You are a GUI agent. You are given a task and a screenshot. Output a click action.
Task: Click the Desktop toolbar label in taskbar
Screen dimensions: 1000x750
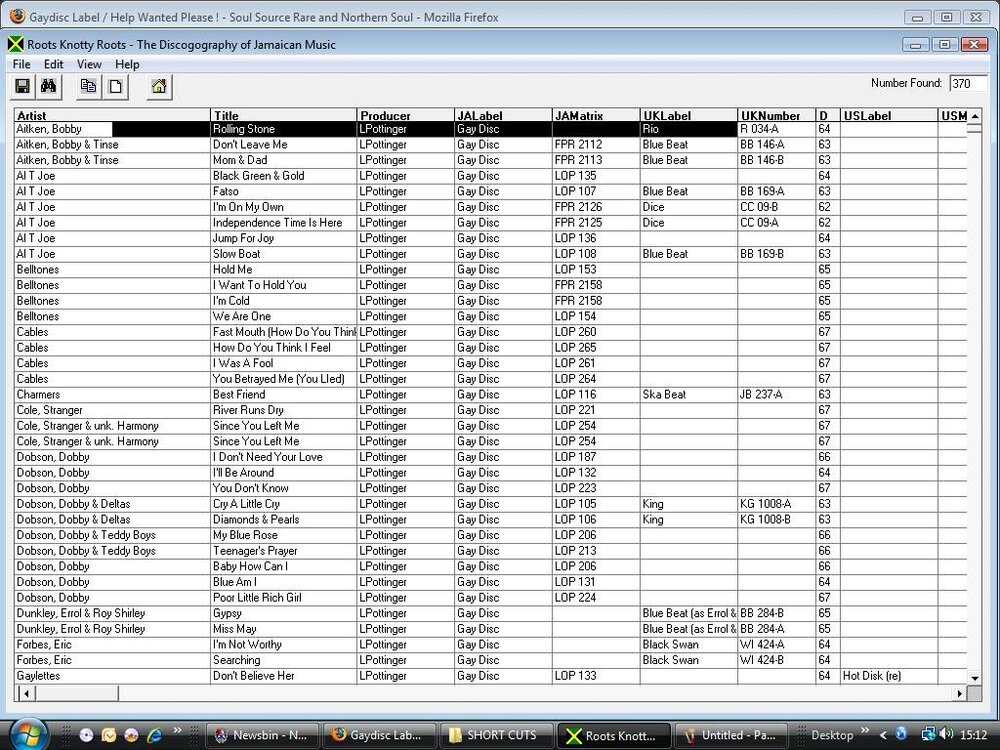coord(832,735)
